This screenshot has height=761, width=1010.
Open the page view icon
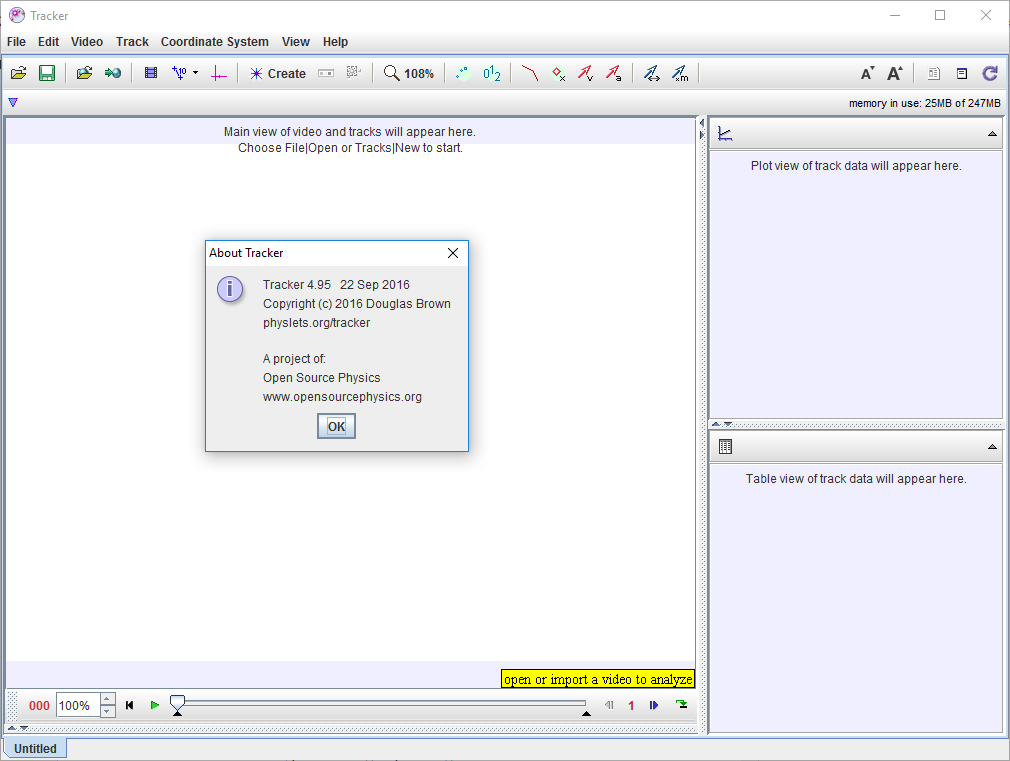click(x=933, y=73)
